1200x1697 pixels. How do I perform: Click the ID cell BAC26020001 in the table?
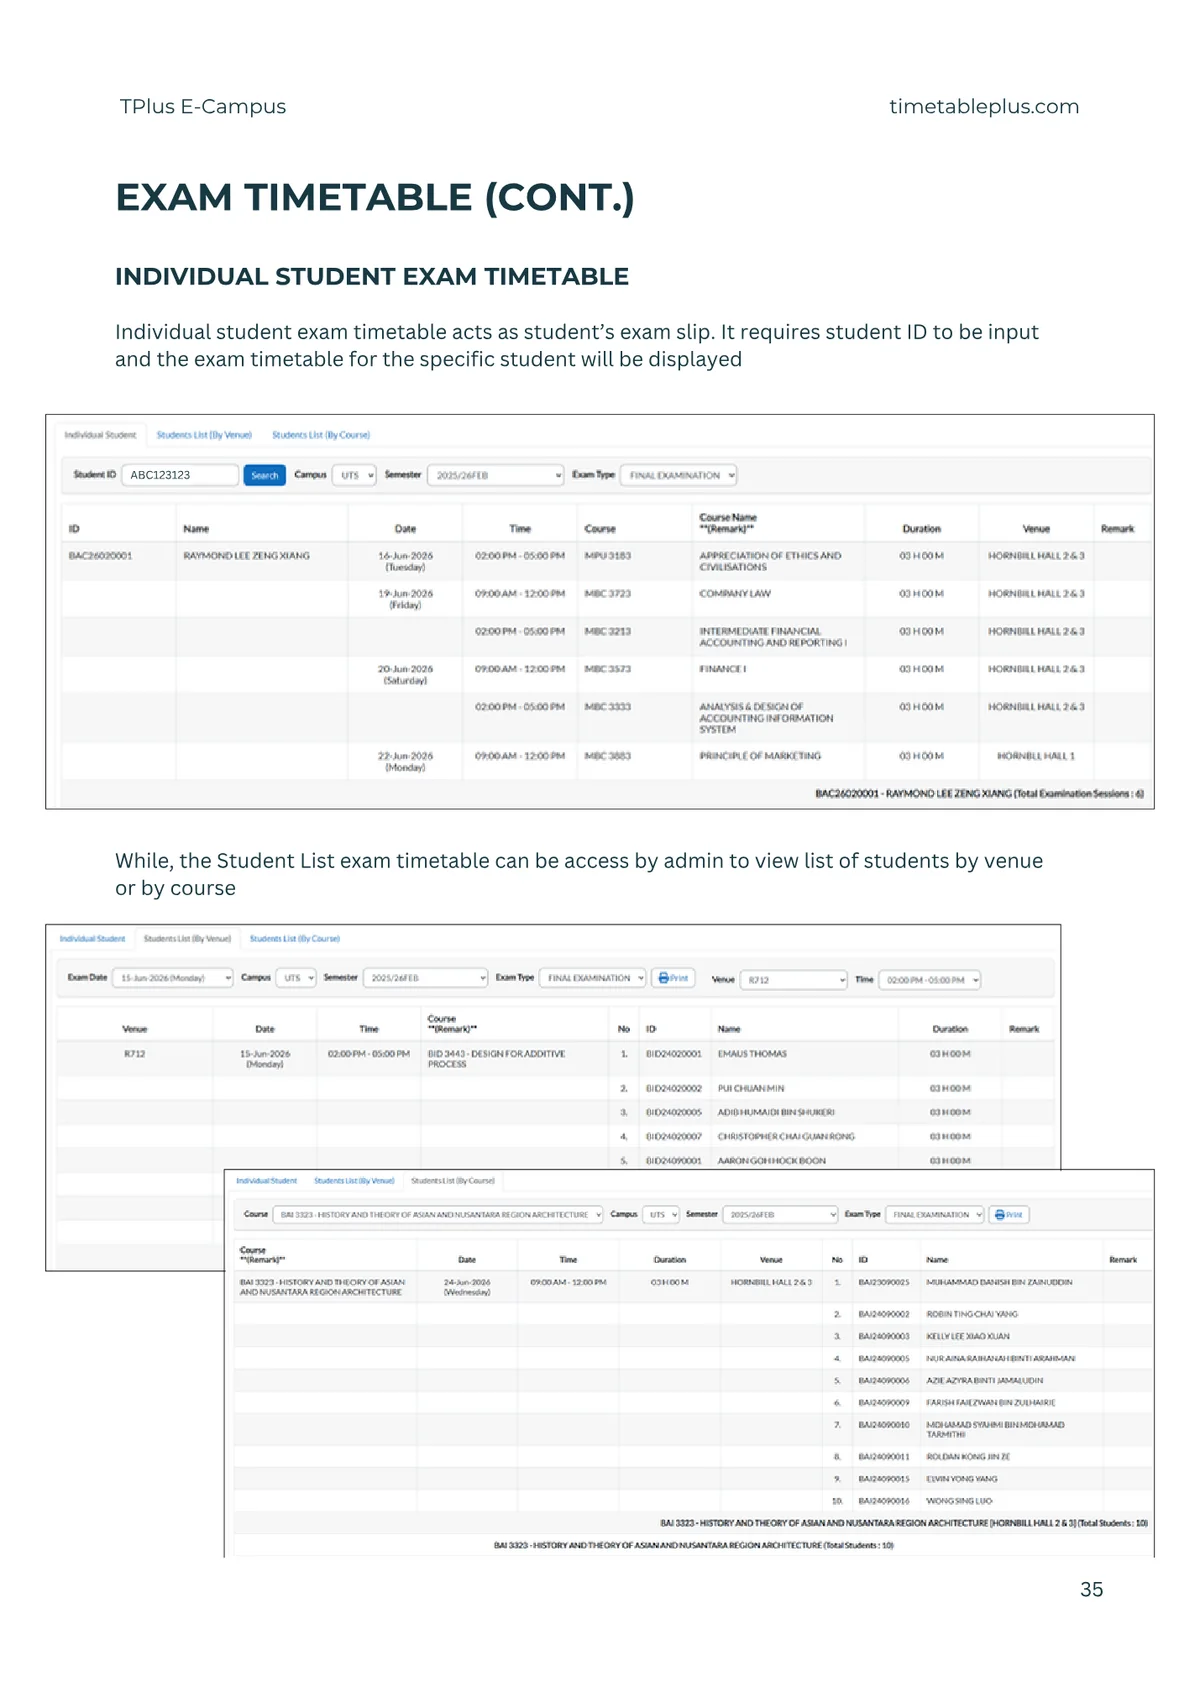tap(100, 555)
